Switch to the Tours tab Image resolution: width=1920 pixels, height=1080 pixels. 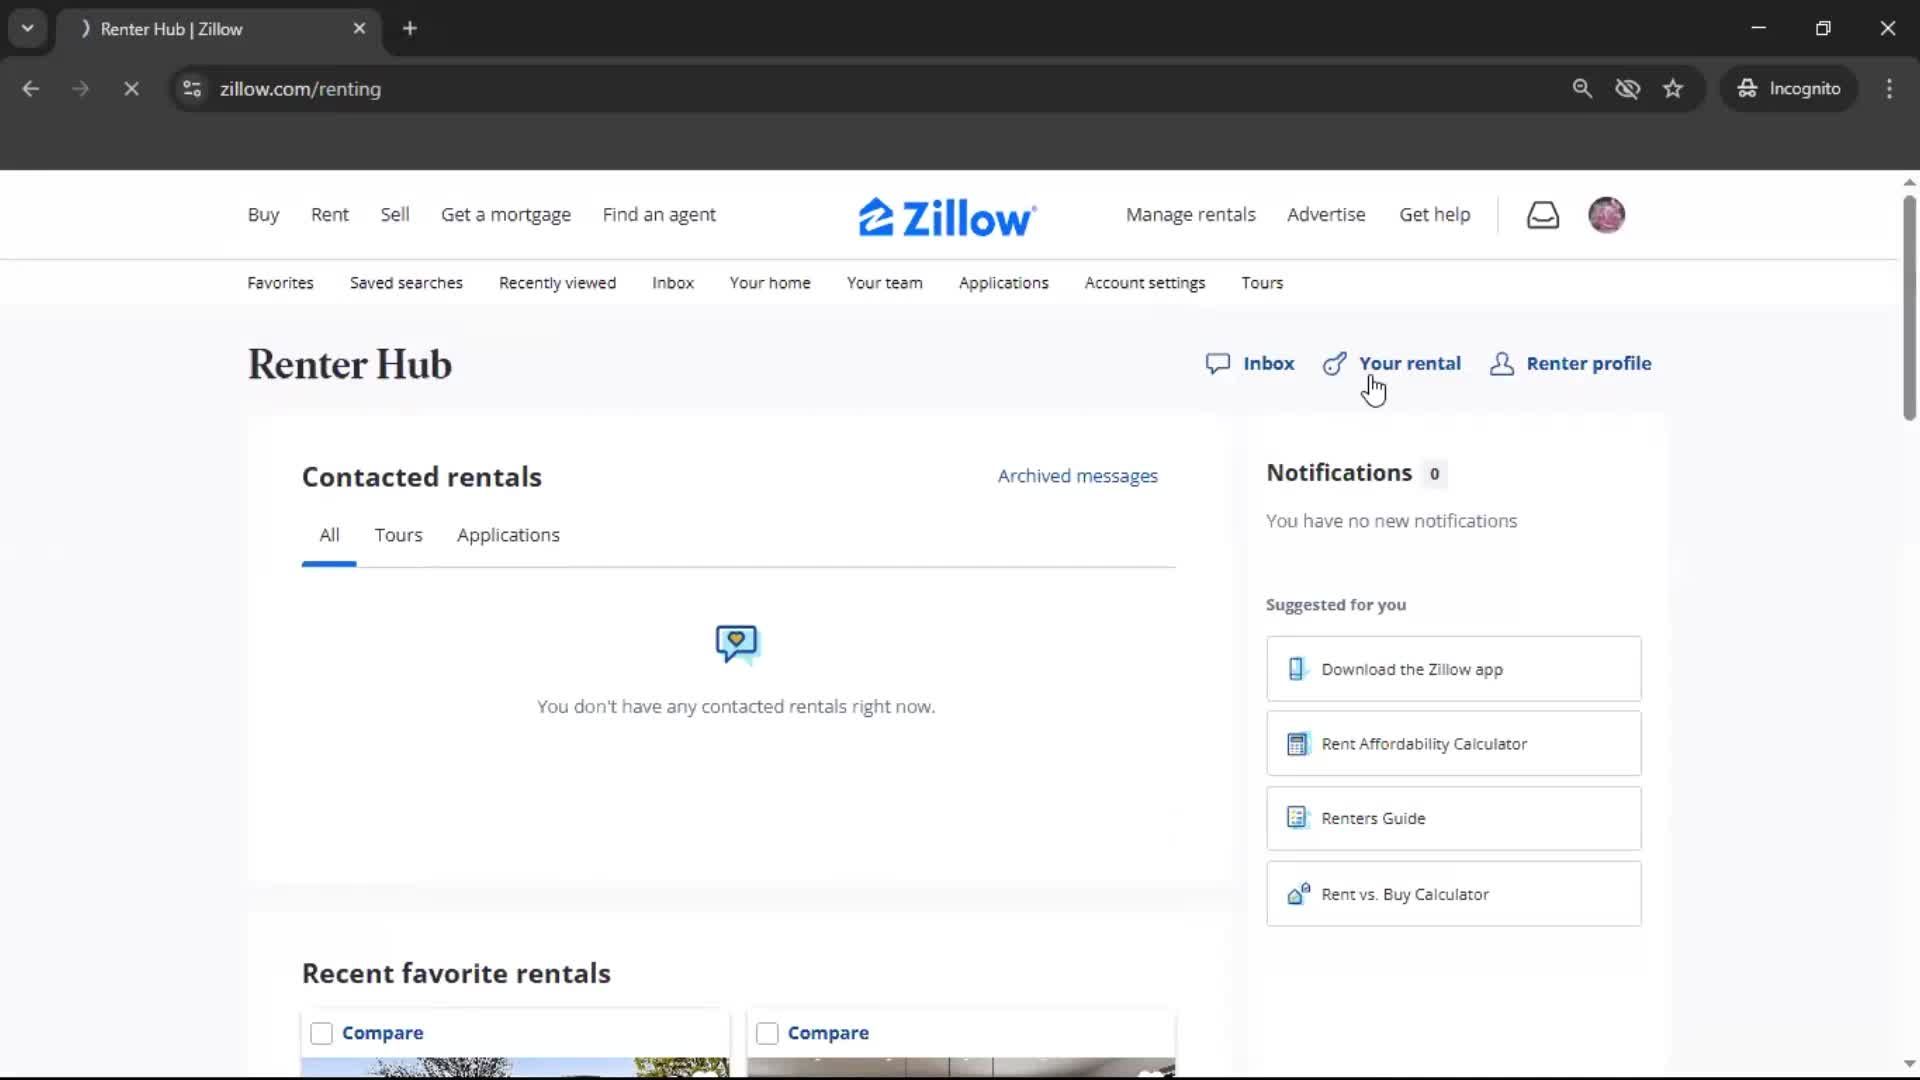coord(398,535)
